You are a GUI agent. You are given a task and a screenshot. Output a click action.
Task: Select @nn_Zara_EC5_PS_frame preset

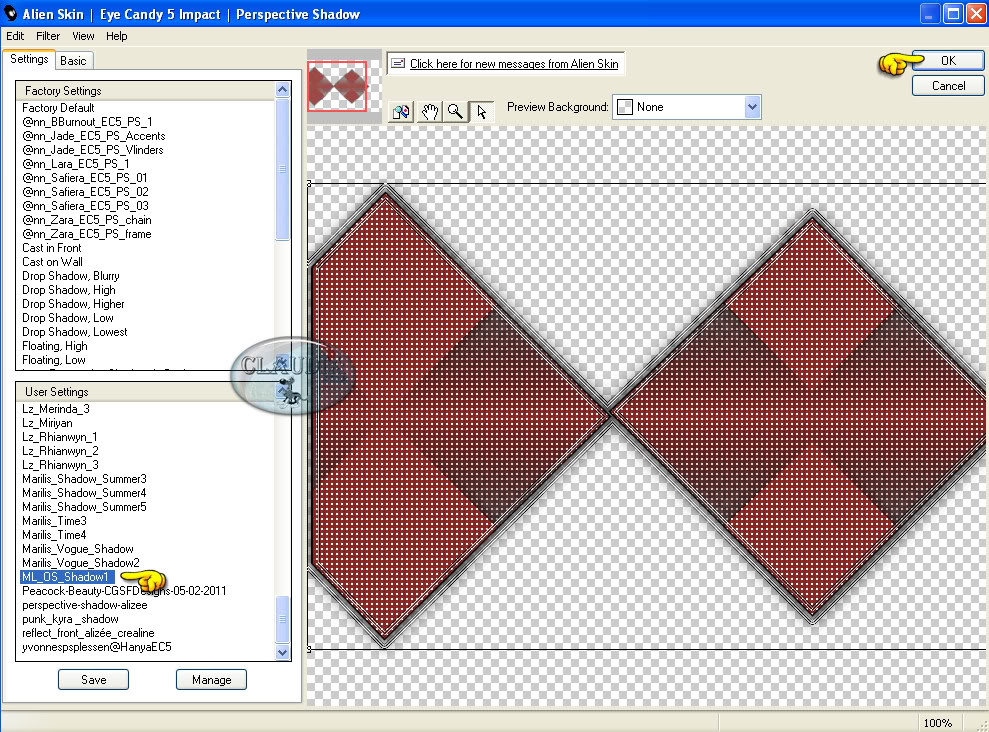(86, 234)
